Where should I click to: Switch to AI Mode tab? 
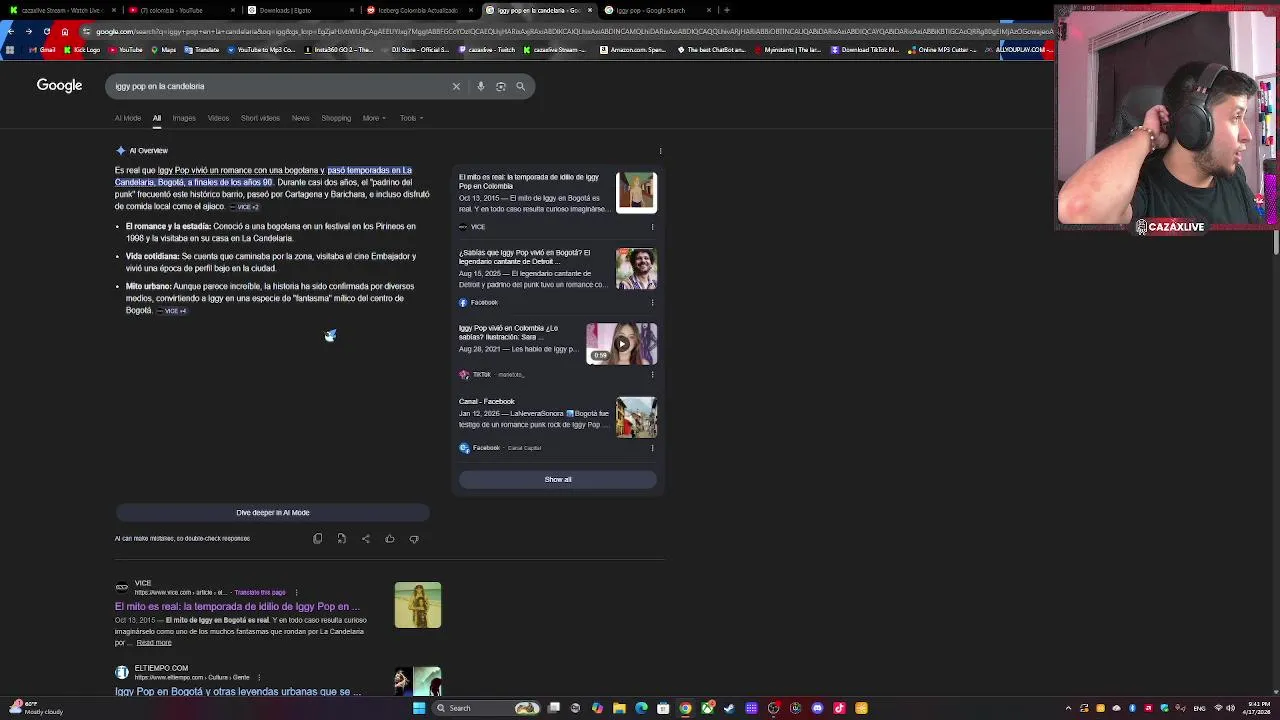pos(128,118)
